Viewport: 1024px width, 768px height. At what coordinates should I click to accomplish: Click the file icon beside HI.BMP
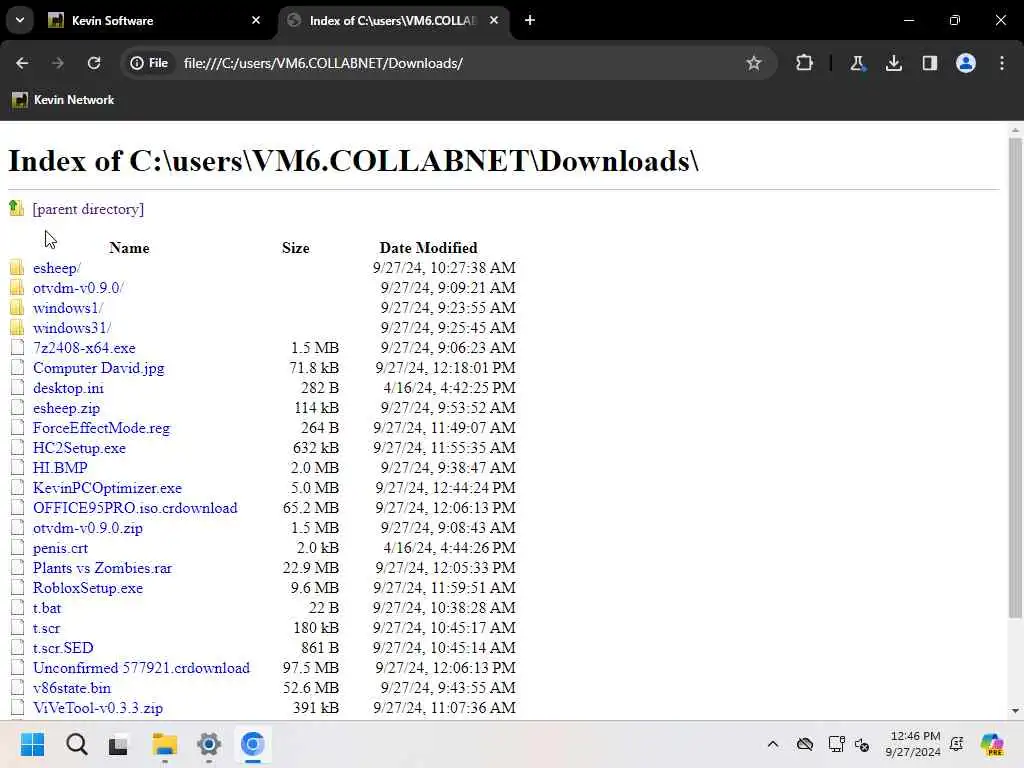18,468
